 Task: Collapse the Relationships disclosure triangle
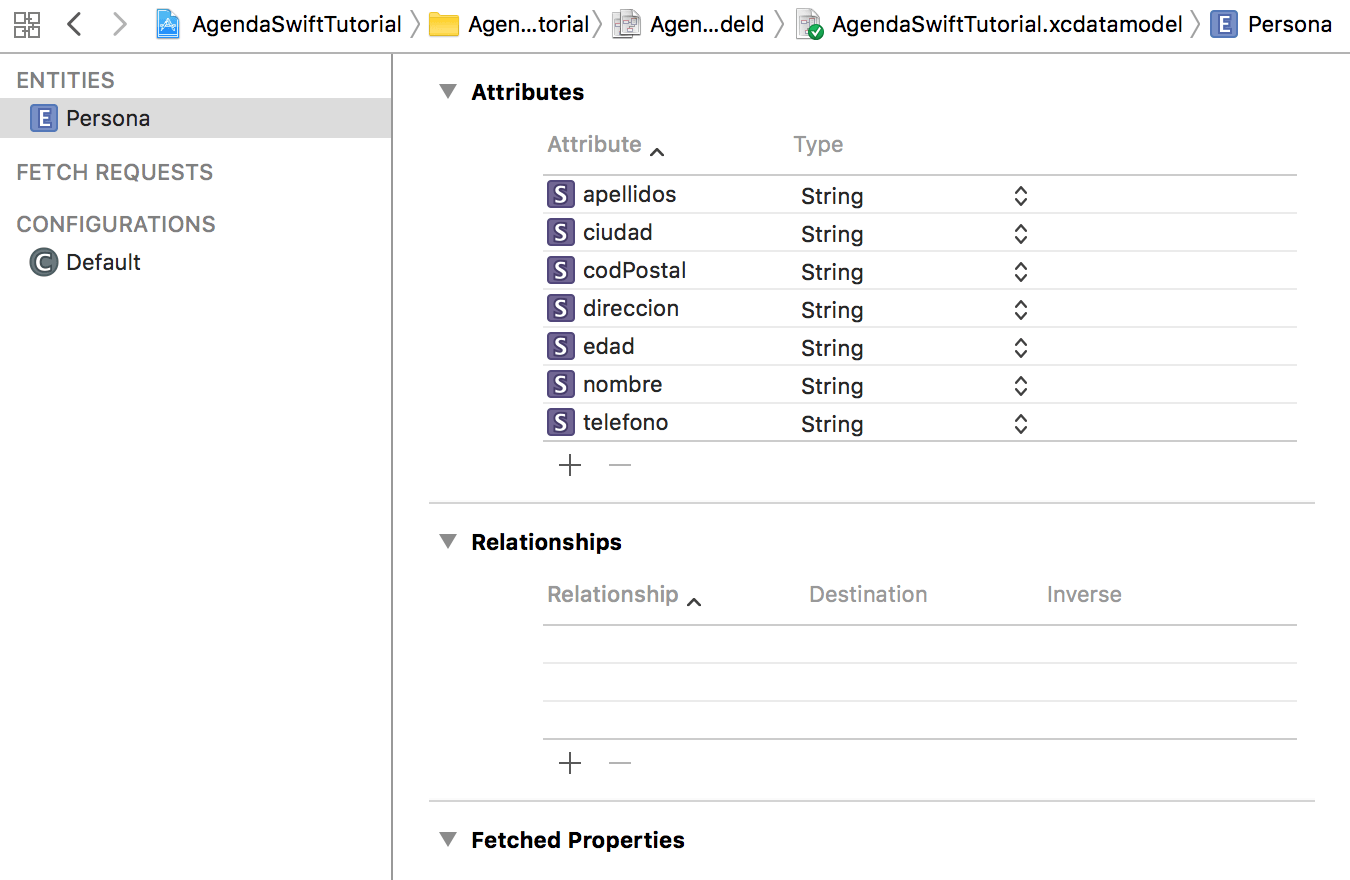point(447,541)
